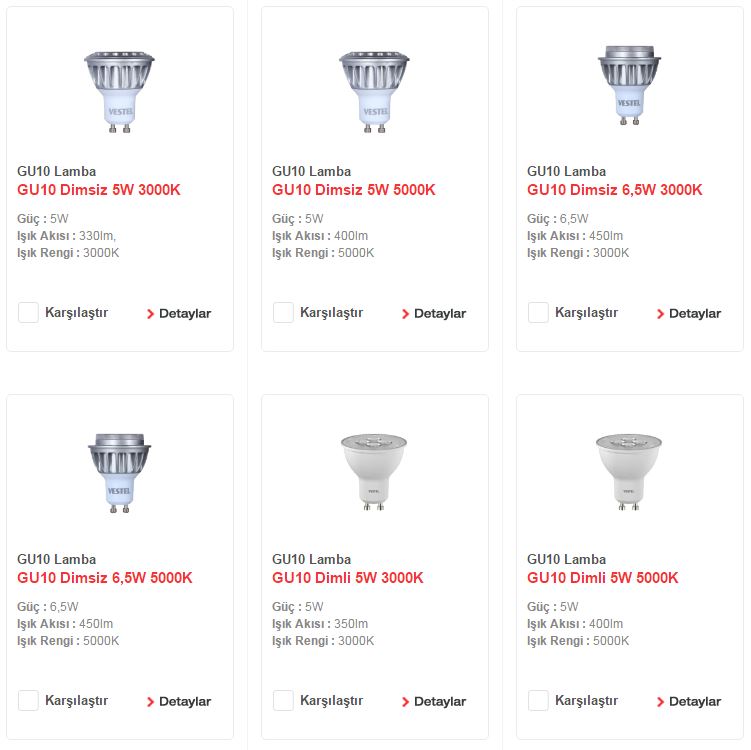
Task: Tick Karşılaştır checkbox for Dimsiz 5W 3000K
Action: (x=28, y=313)
